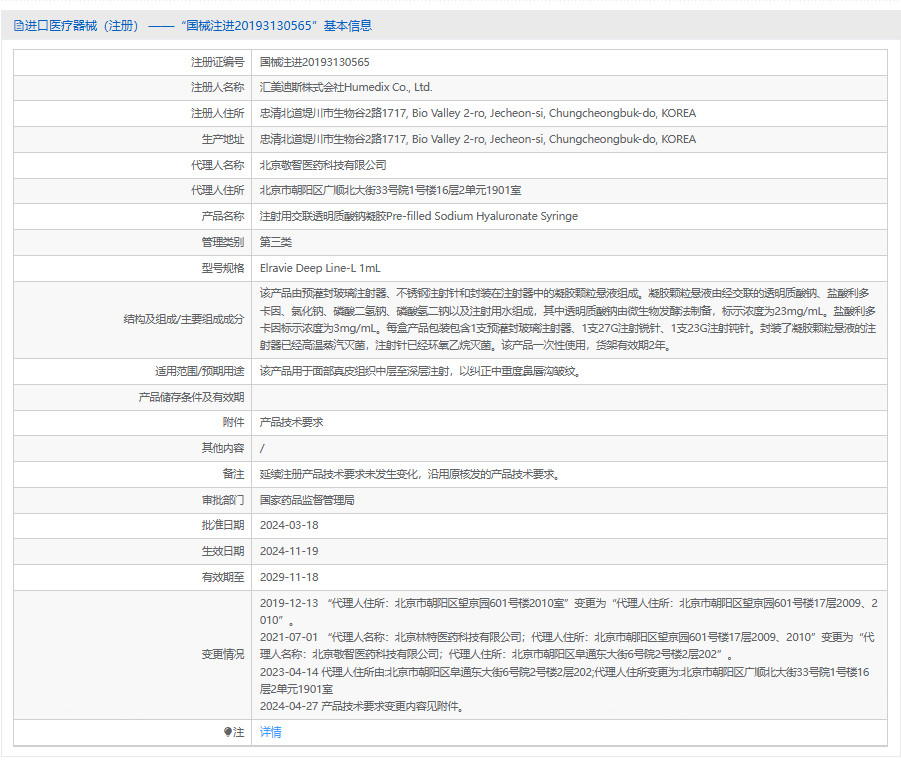Click product name Pre-filled Sodium Hyaluronate Syringe
Screen dimensions: 901x780
tap(418, 216)
